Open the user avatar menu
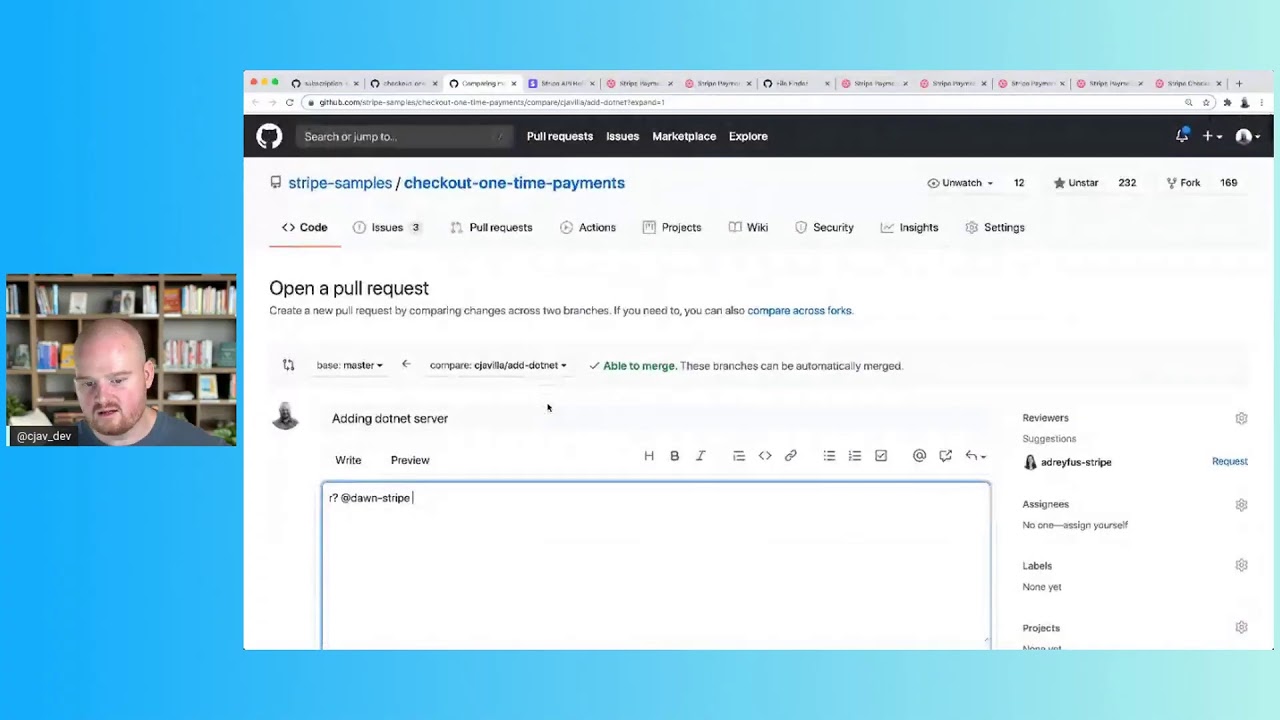The width and height of the screenshot is (1280, 720). pyautogui.click(x=1246, y=136)
